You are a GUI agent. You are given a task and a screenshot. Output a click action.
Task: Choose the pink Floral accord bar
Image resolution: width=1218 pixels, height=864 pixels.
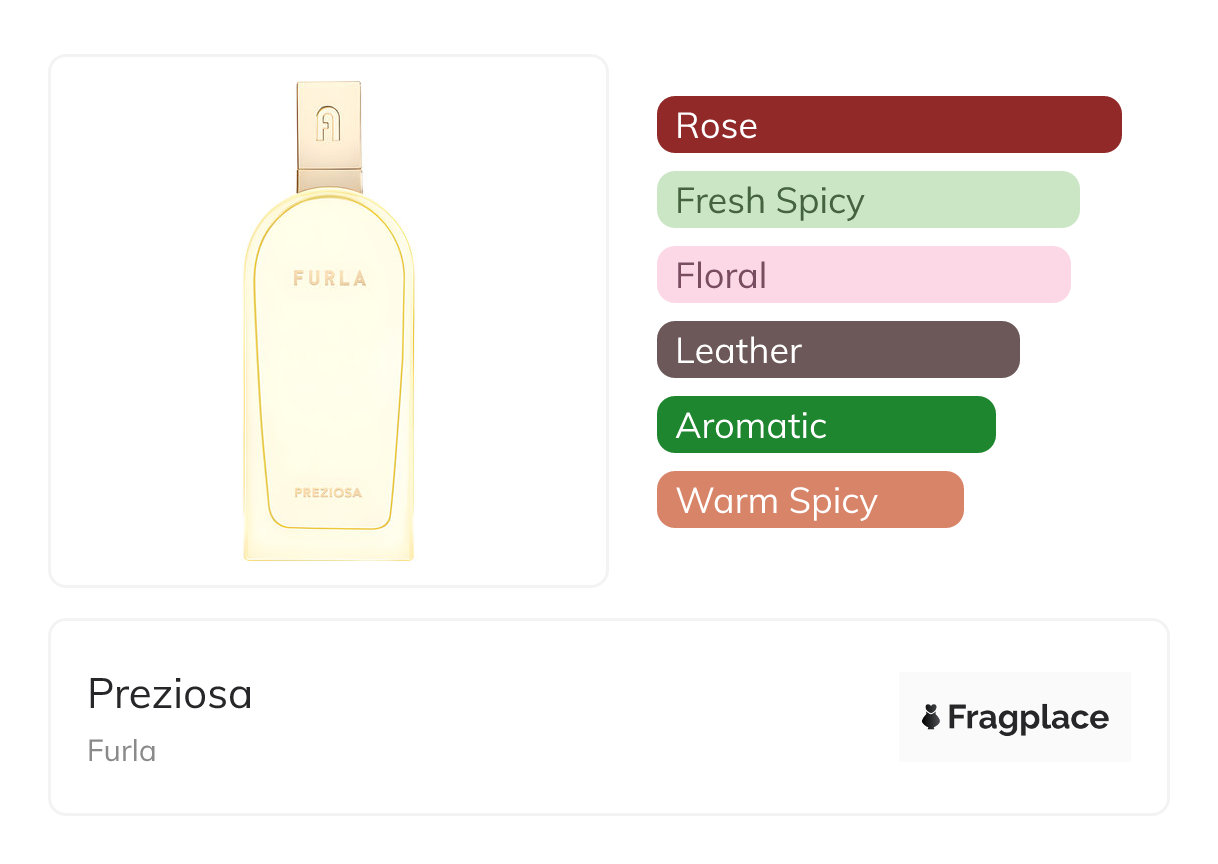click(863, 275)
